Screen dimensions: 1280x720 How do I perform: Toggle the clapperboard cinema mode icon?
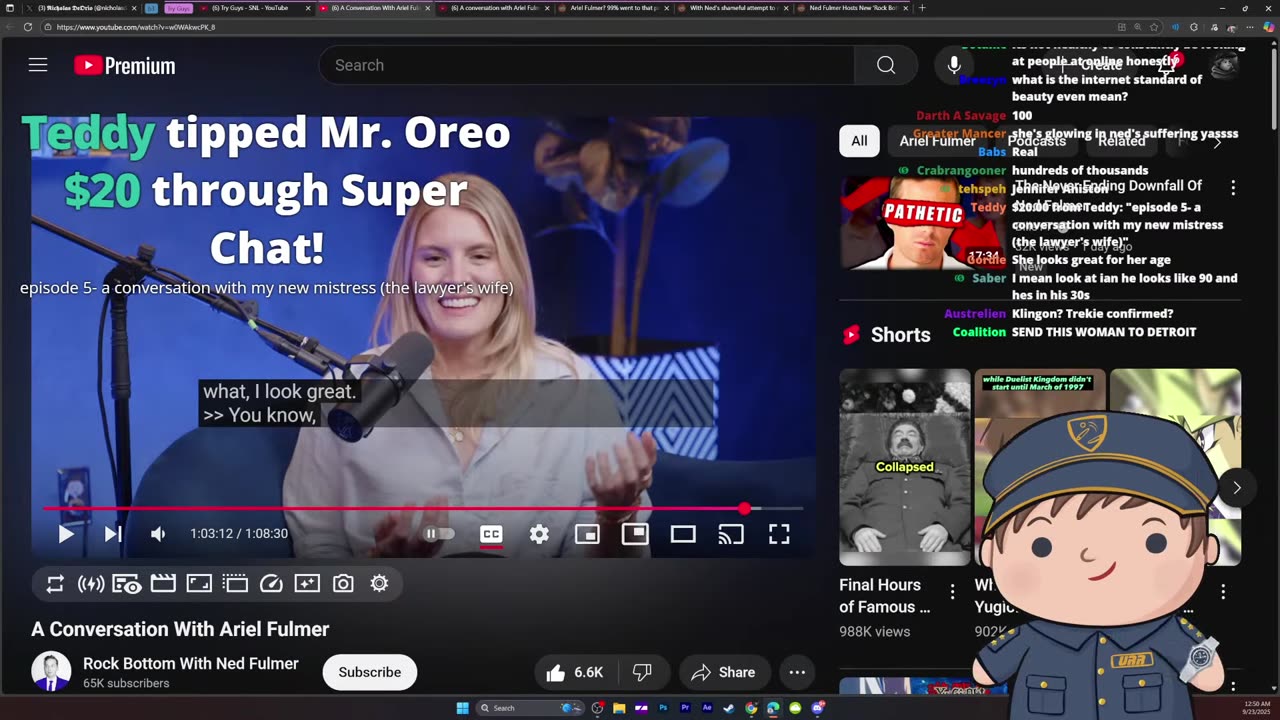pyautogui.click(x=163, y=584)
